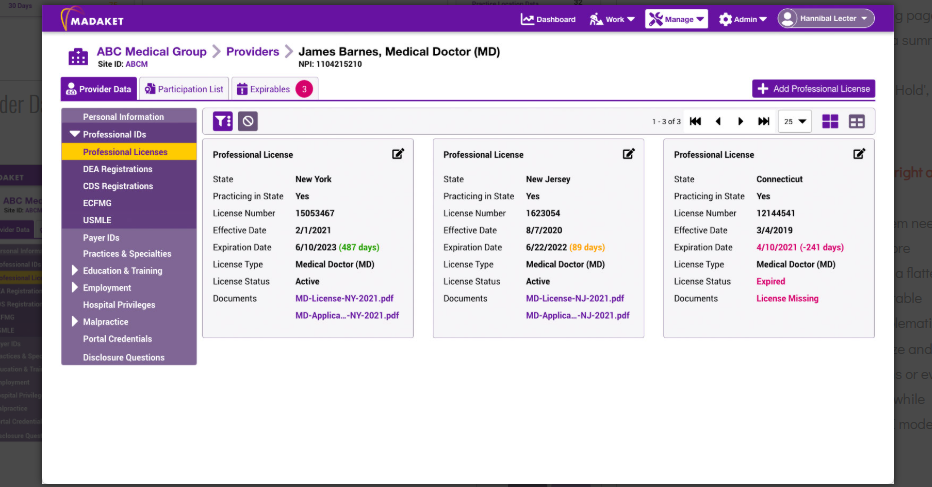Select Disclosure Questions in sidebar
The width and height of the screenshot is (932, 487).
[129, 357]
